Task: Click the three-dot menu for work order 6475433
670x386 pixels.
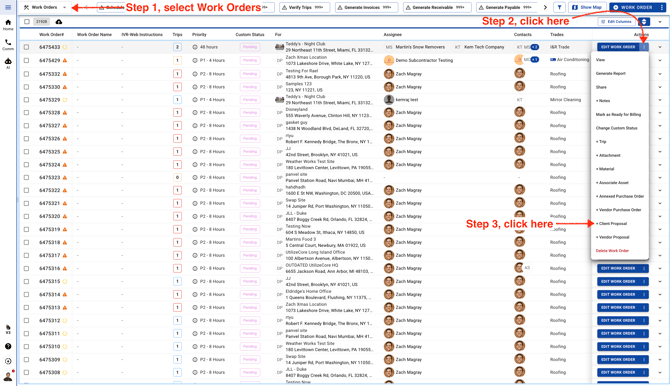Action: coord(644,47)
